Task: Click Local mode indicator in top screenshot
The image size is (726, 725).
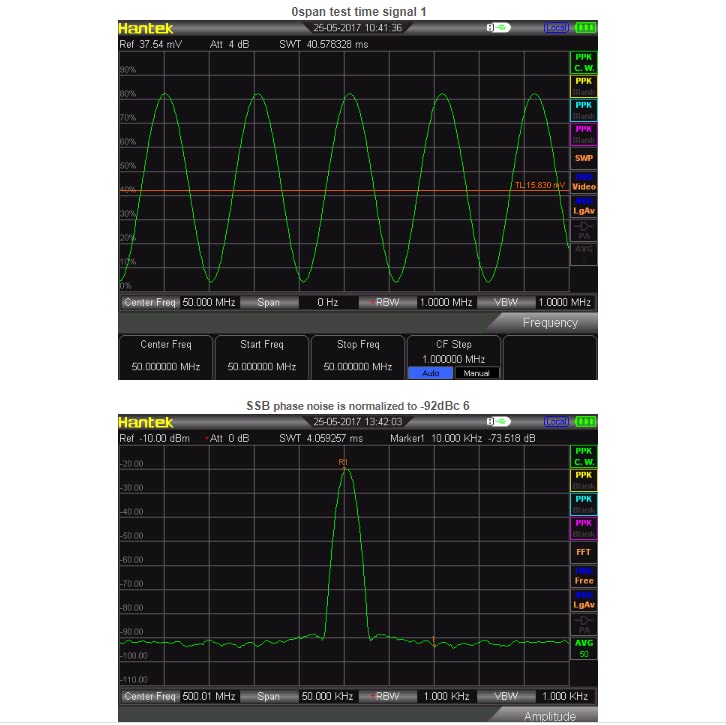Action: coord(556,28)
